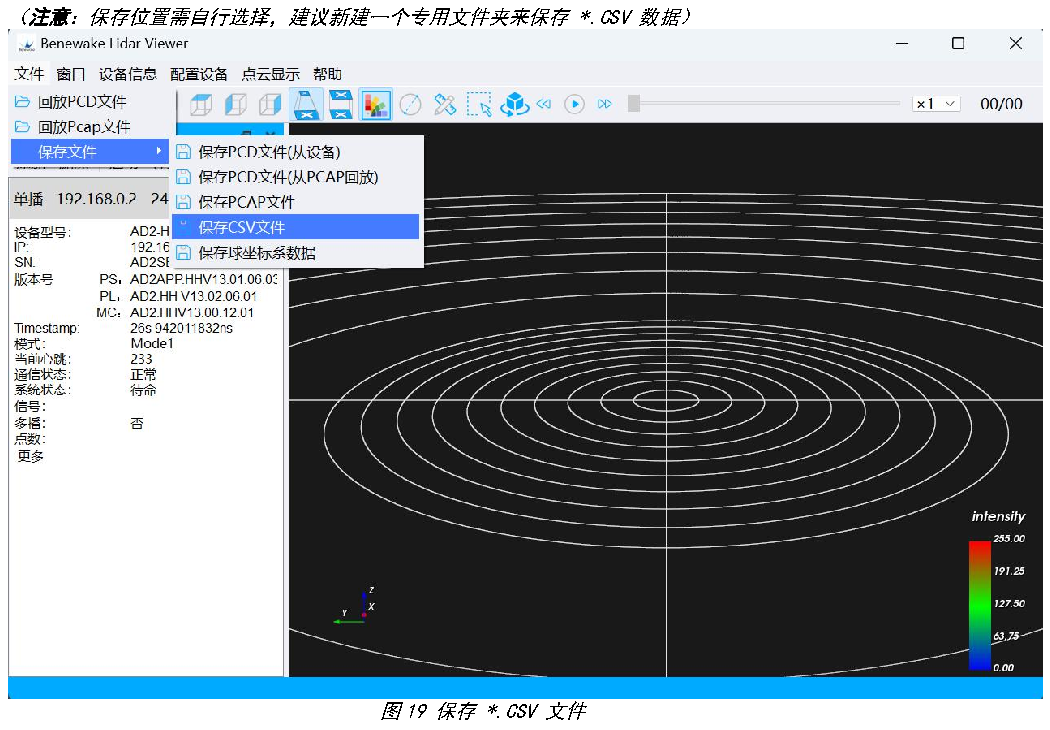Click the rewind playback button
The width and height of the screenshot is (1050, 730).
[x=544, y=104]
